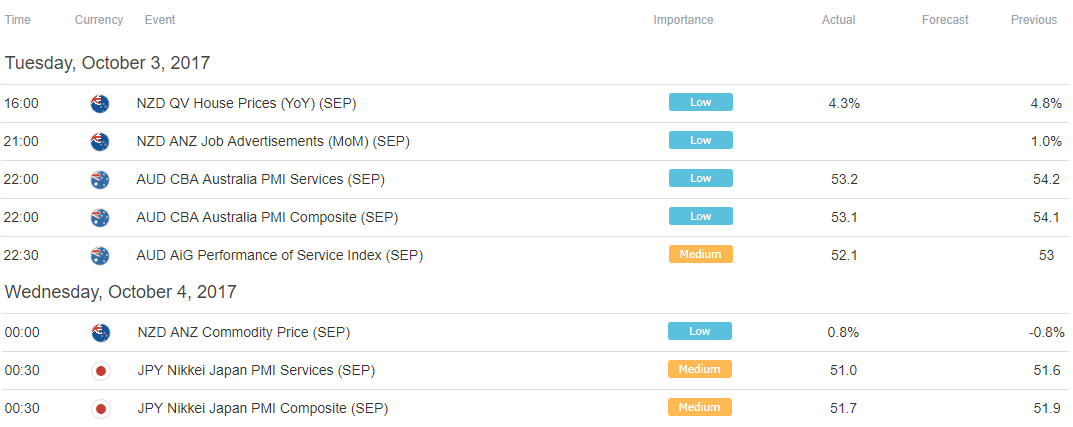Click the Australia flag beside AiG Performance
Viewport: 1073px width, 427px height.
100,256
